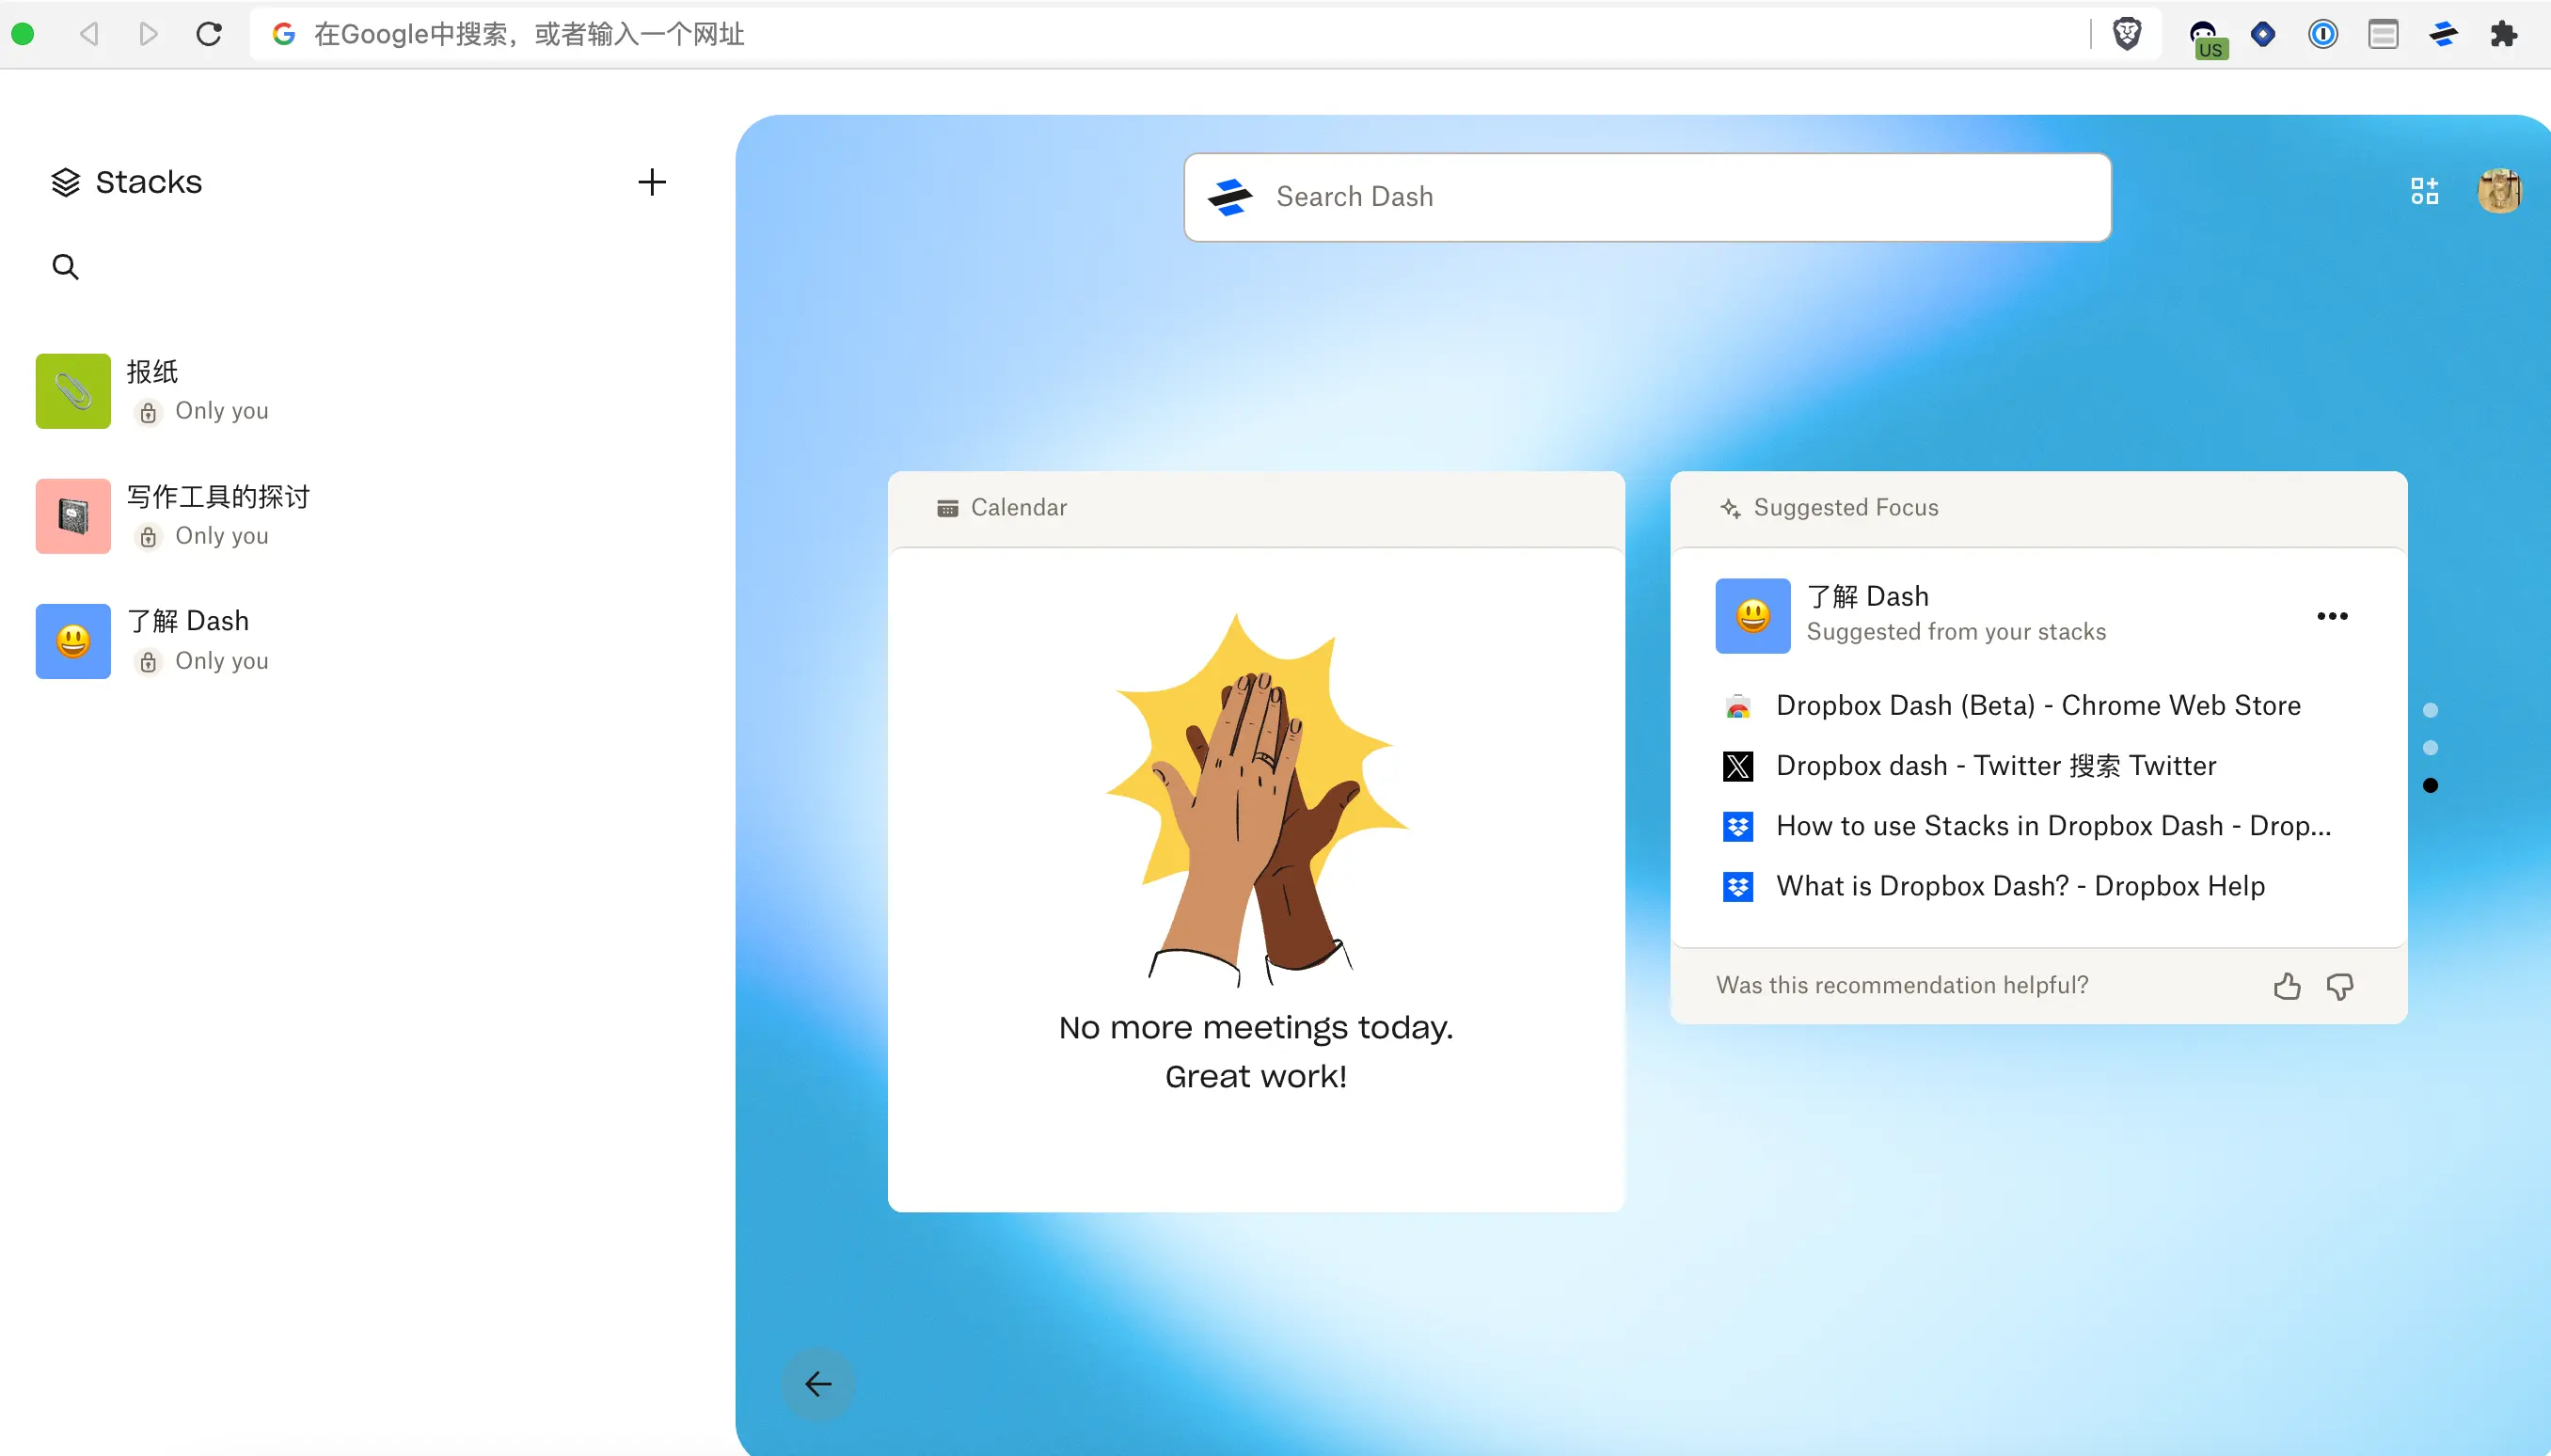This screenshot has height=1456, width=2551.
Task: Click the Google logo in address bar
Action: (x=284, y=34)
